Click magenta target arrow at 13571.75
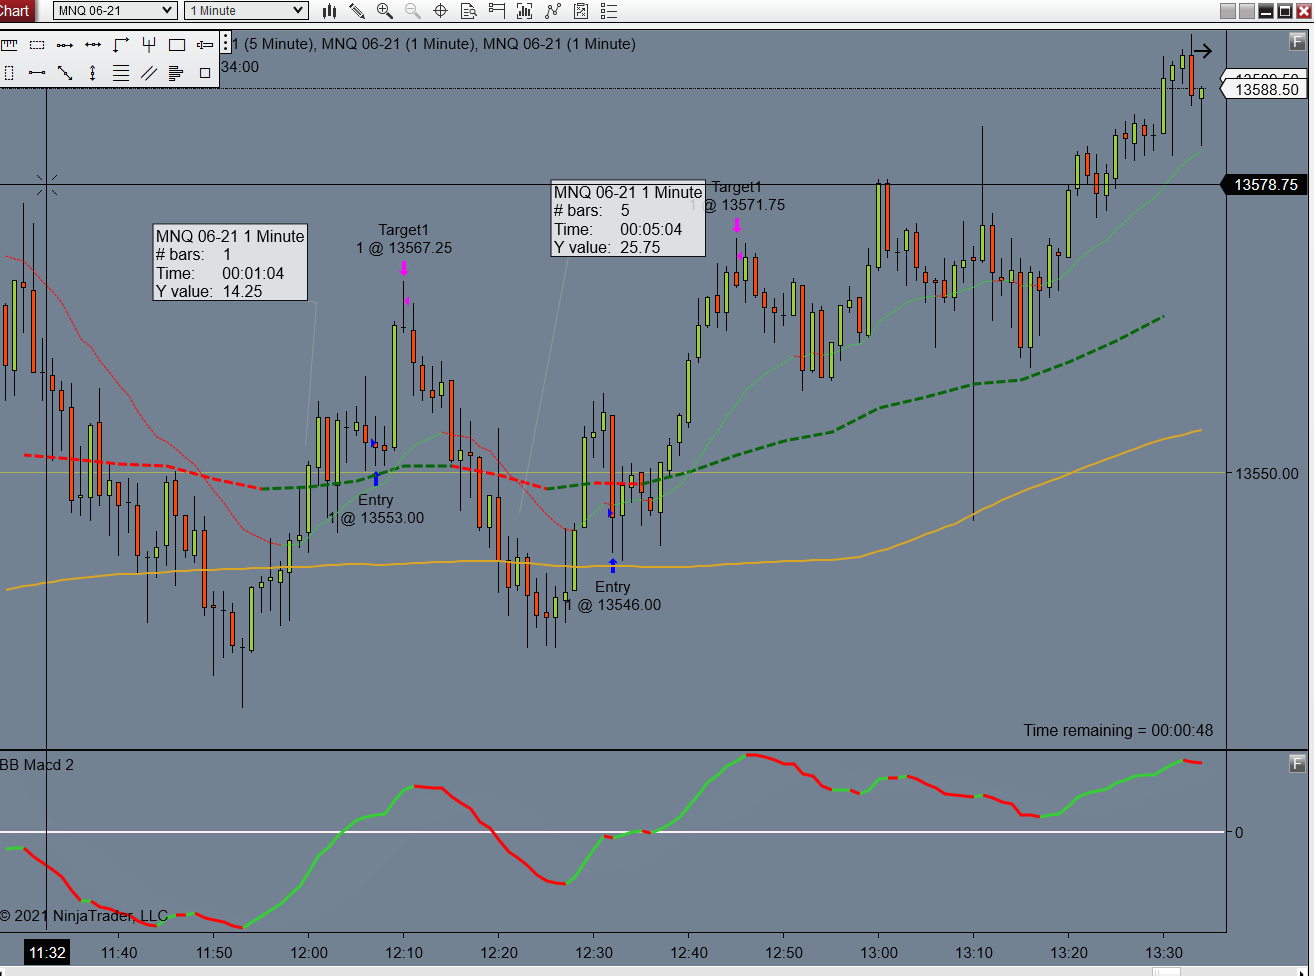1314x976 pixels. coord(737,225)
